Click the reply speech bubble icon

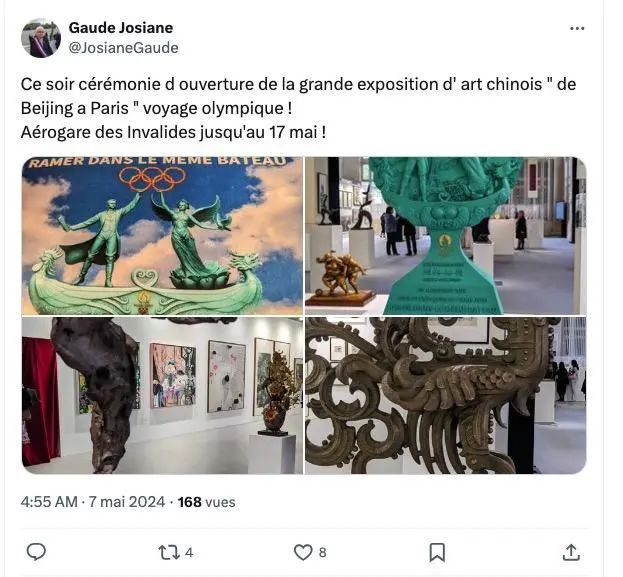(x=36, y=552)
